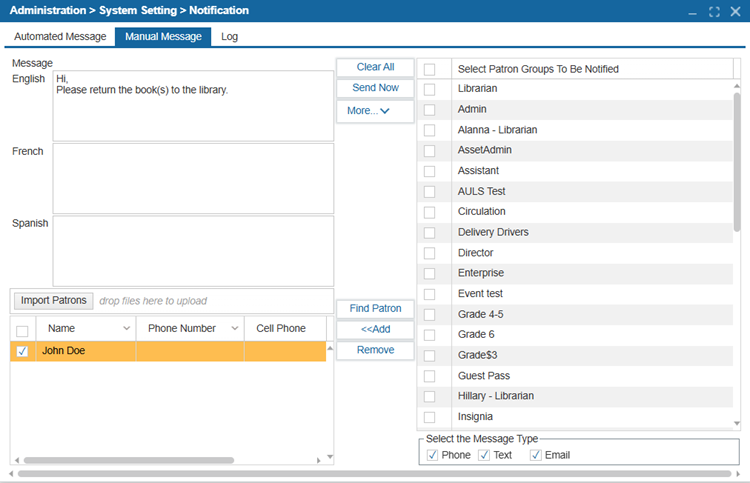Check the Librarian group checkbox
750x483 pixels.
pos(430,89)
